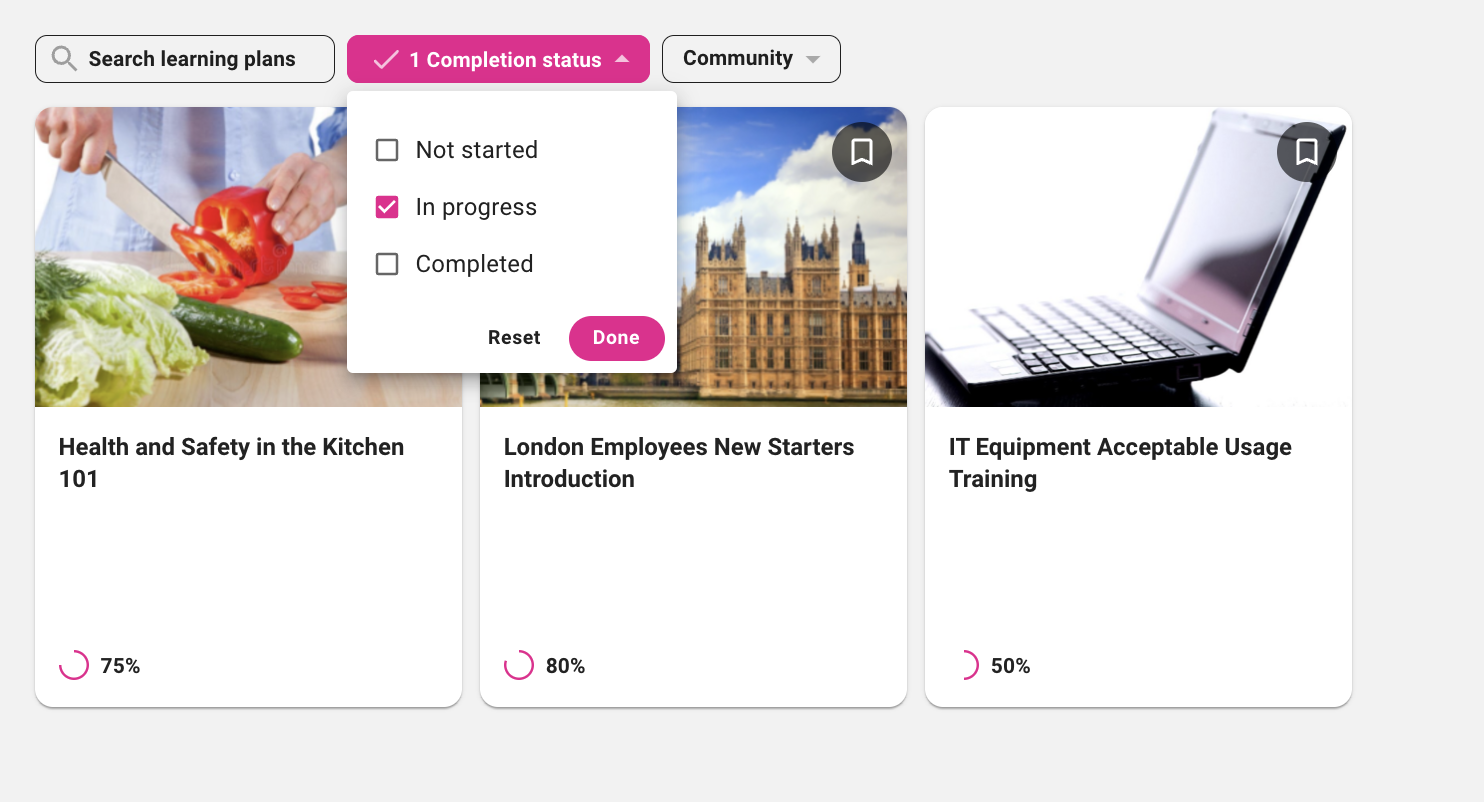Click the 75% progress ring icon
Screen dimensions: 1484x802
point(74,665)
